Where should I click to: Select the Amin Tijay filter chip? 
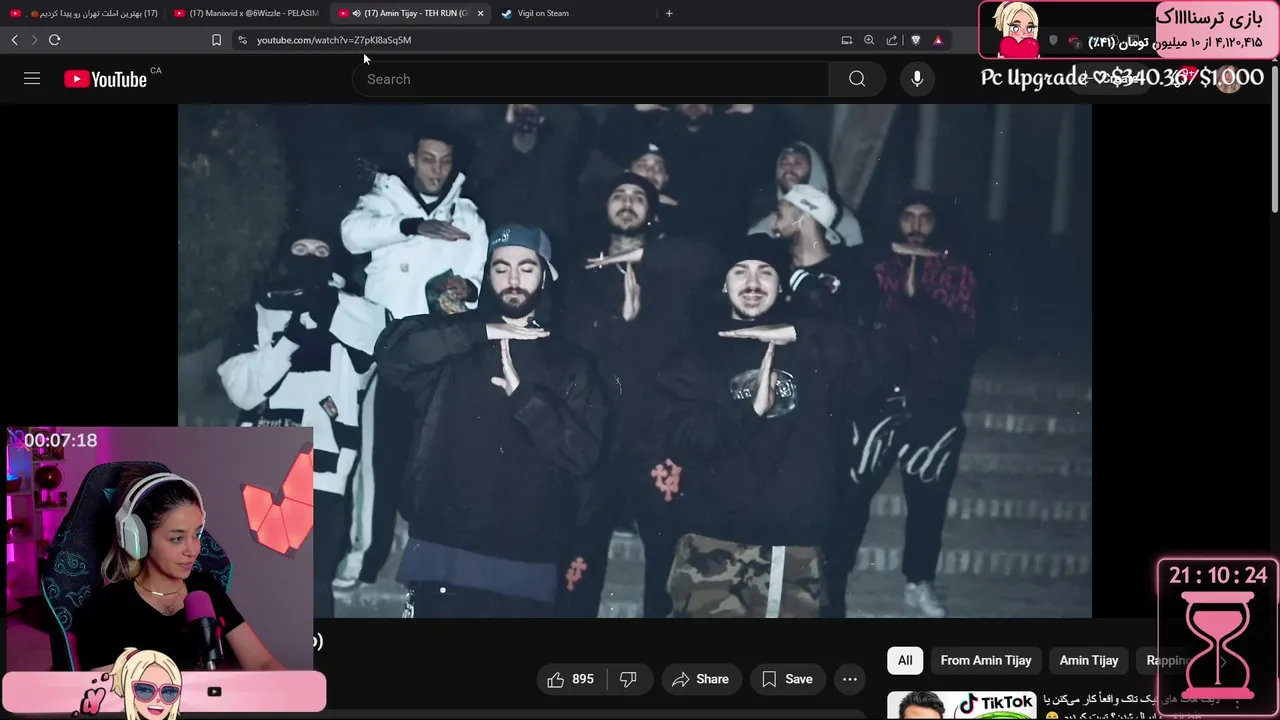1089,660
